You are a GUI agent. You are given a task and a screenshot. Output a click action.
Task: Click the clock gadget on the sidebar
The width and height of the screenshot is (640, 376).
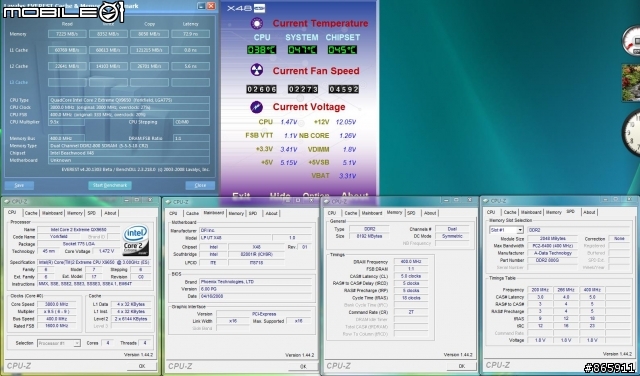pyautogui.click(x=631, y=133)
